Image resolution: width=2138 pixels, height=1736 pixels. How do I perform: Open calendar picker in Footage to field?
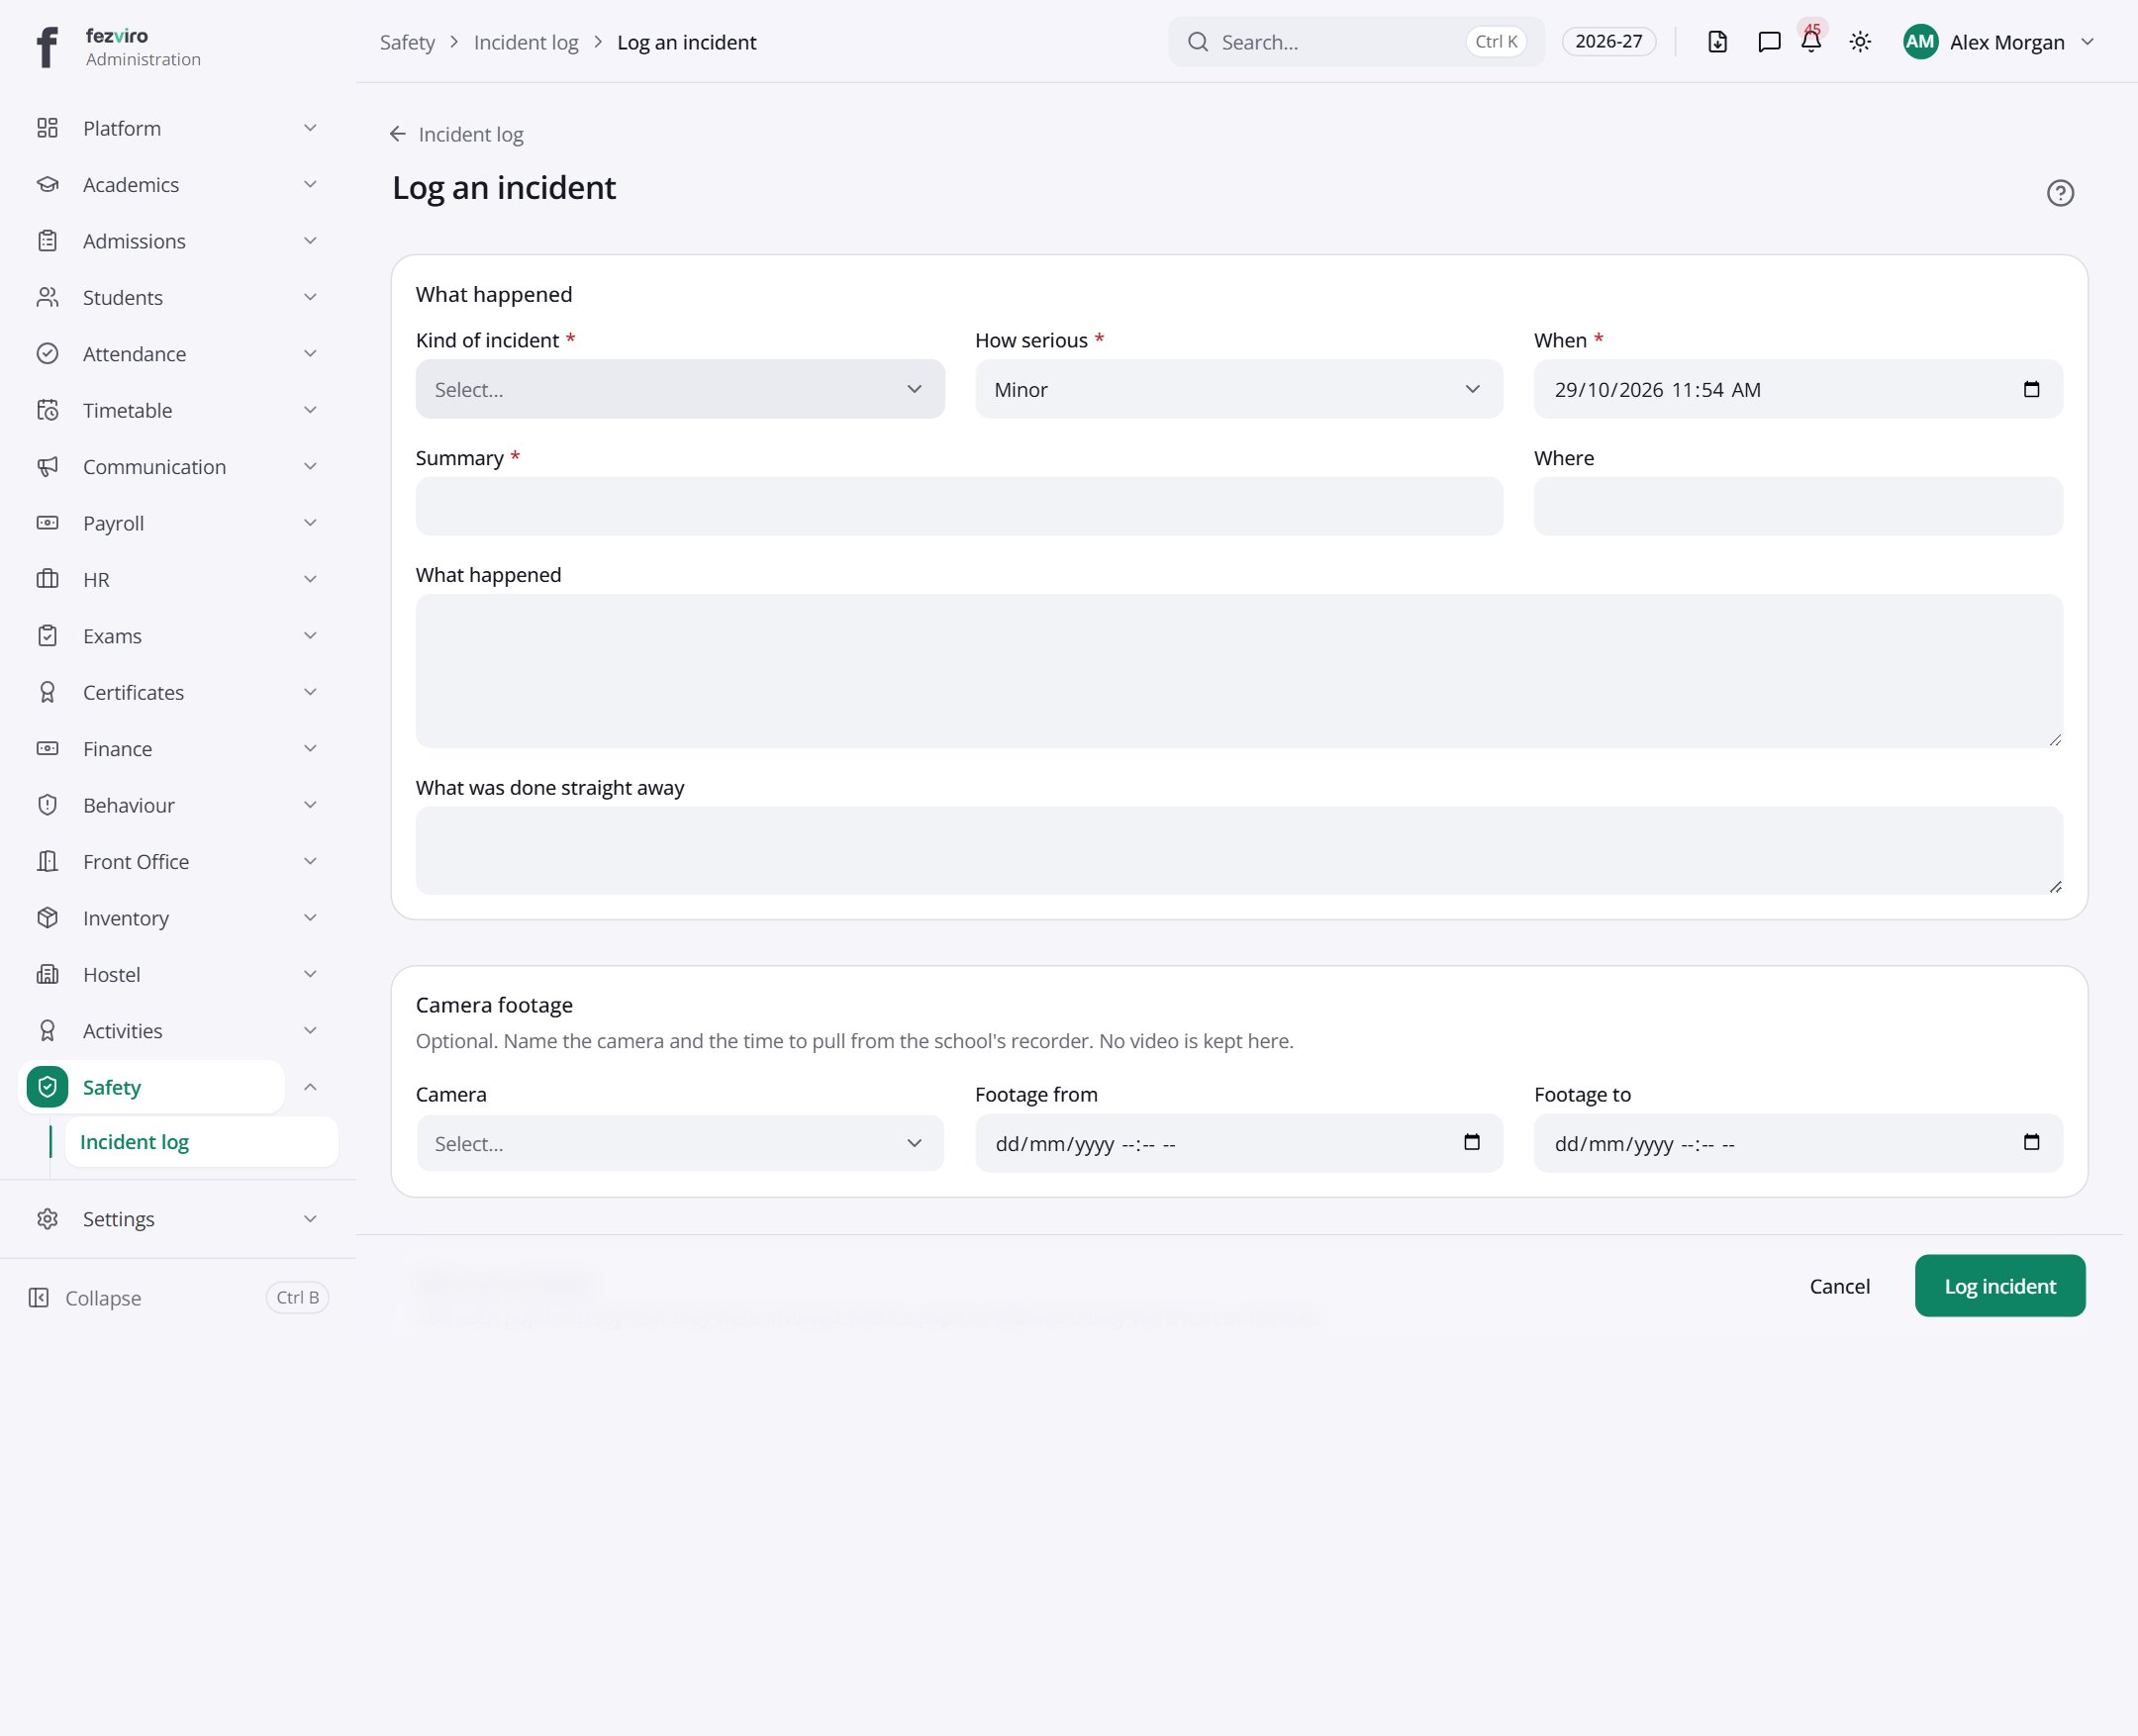[x=2031, y=1142]
